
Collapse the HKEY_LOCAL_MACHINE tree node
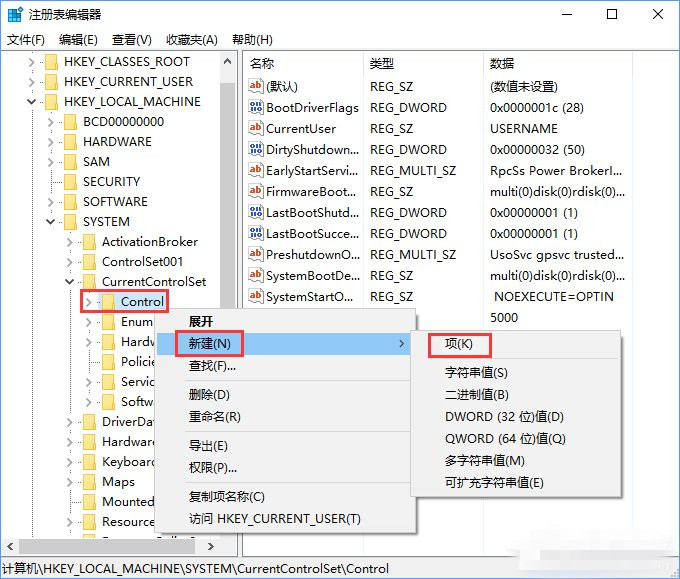coord(32,101)
